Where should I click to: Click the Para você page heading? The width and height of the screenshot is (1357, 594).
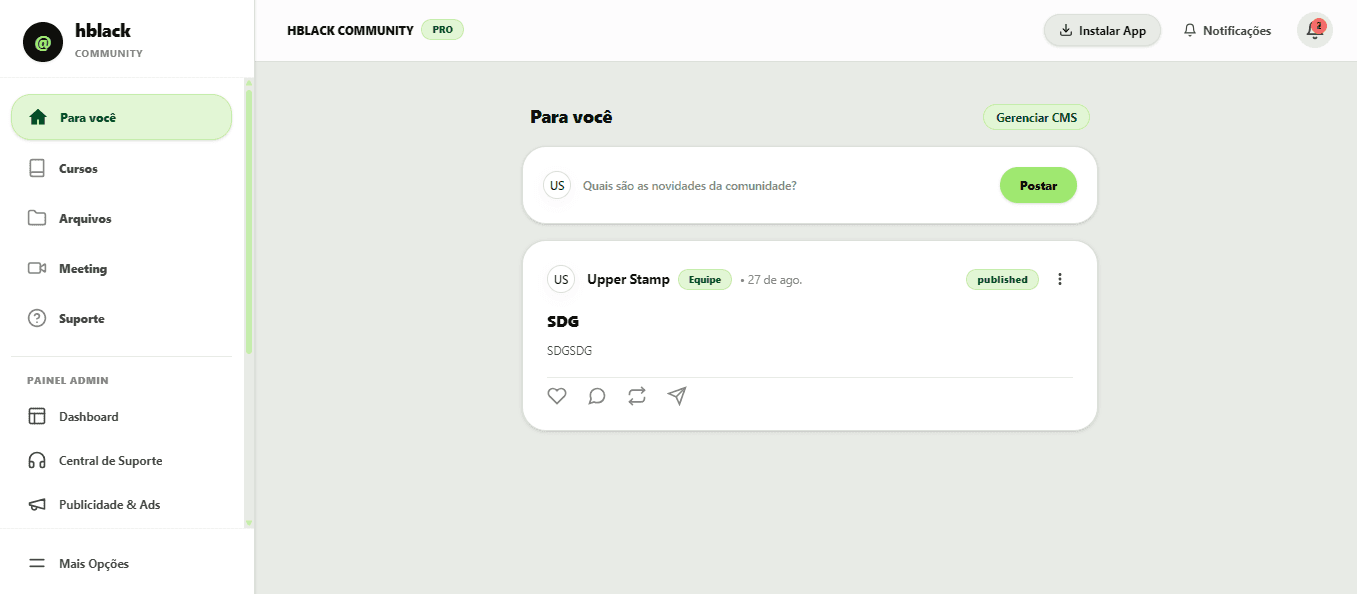tap(571, 117)
